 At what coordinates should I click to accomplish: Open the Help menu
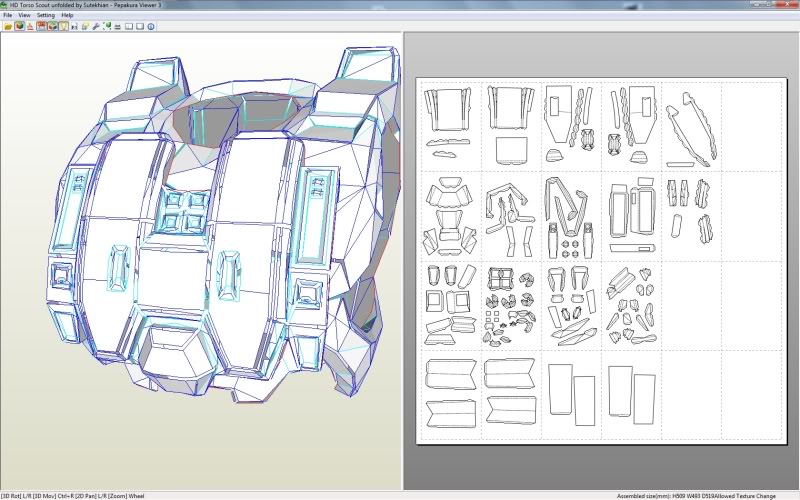(x=67, y=15)
